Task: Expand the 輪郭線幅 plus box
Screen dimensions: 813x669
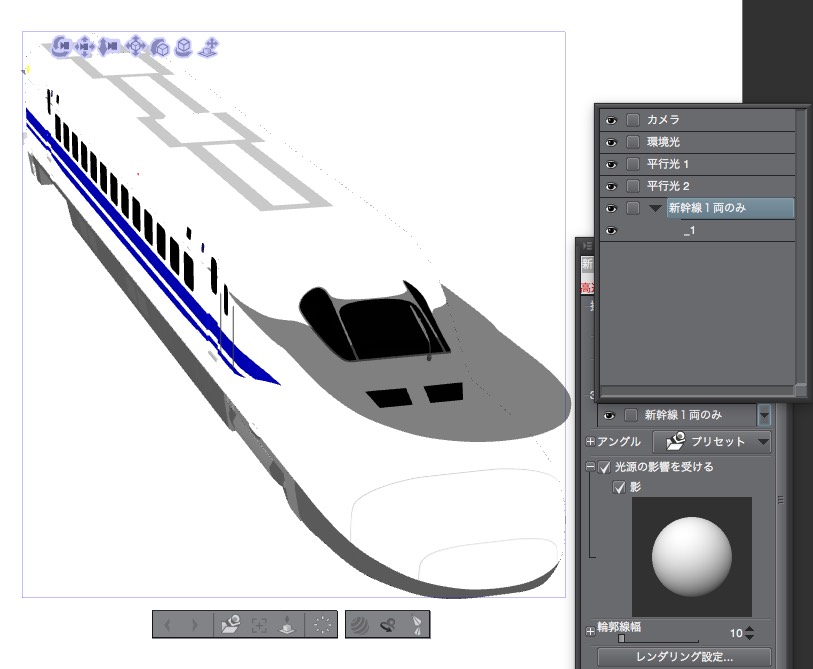Action: click(590, 631)
